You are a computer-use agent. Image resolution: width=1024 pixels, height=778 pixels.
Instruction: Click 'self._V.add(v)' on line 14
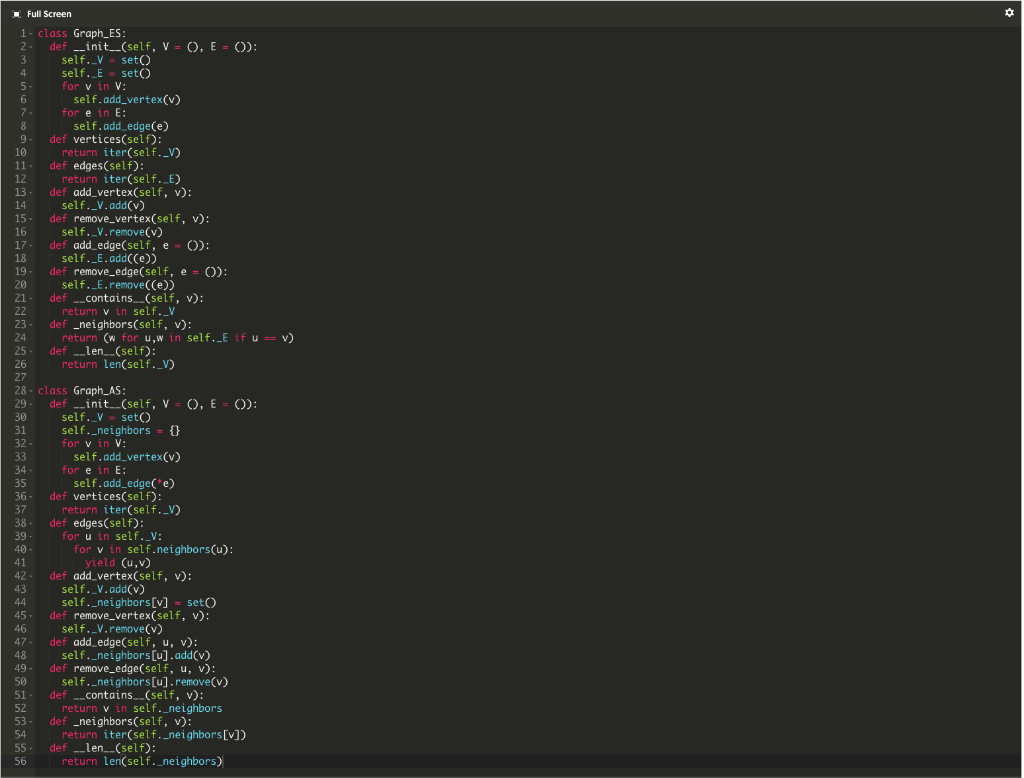103,206
